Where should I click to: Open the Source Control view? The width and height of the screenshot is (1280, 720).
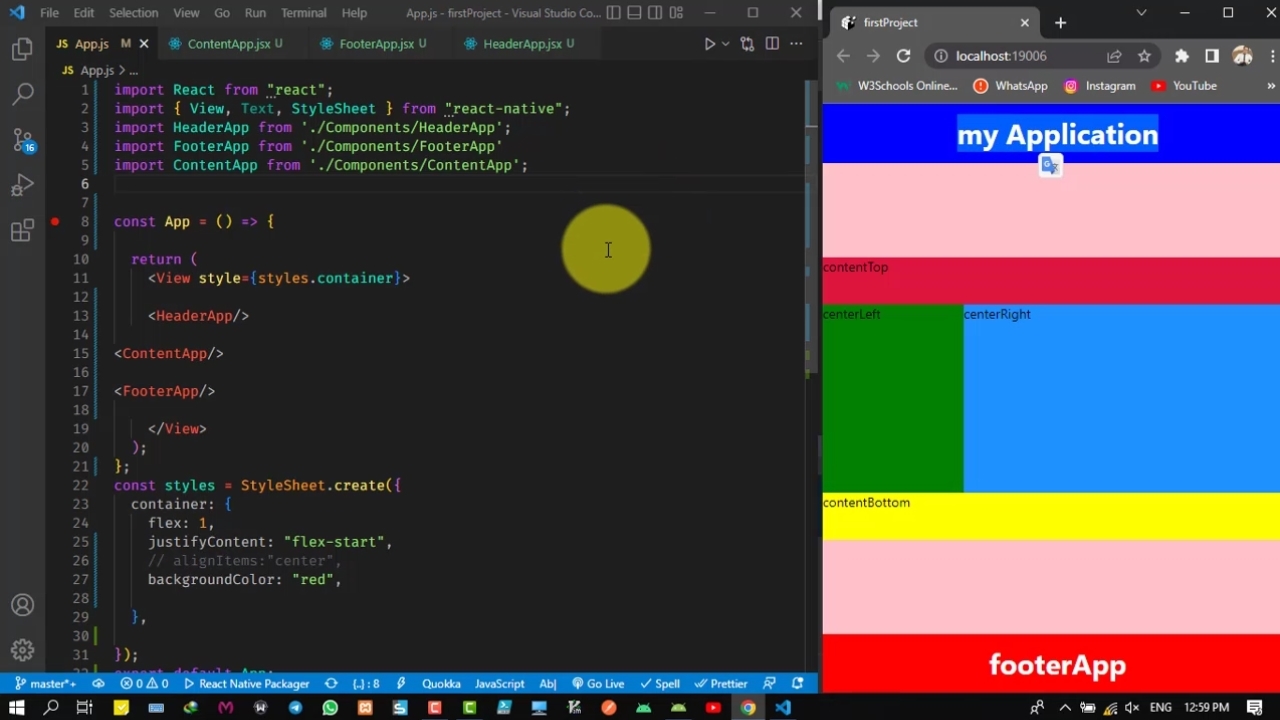(22, 139)
